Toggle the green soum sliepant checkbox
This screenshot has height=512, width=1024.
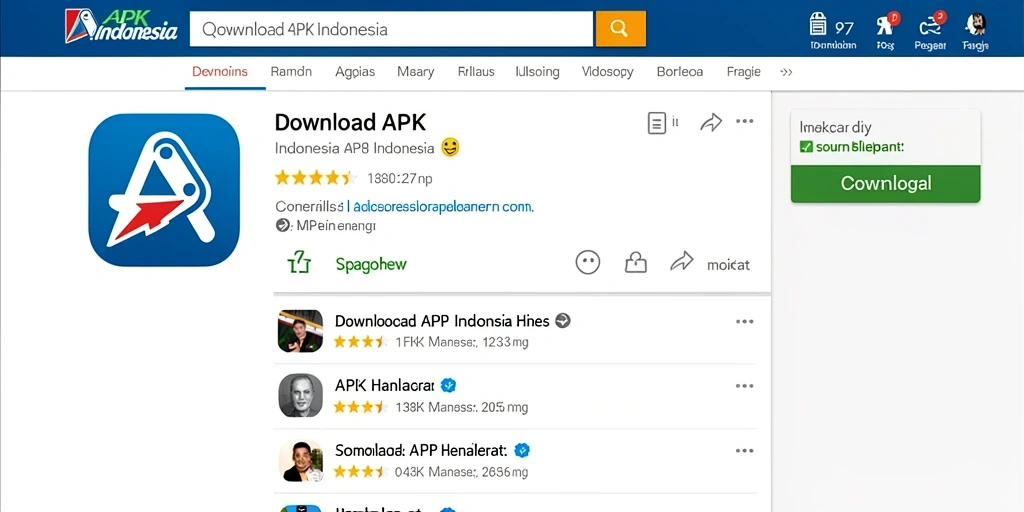[806, 147]
